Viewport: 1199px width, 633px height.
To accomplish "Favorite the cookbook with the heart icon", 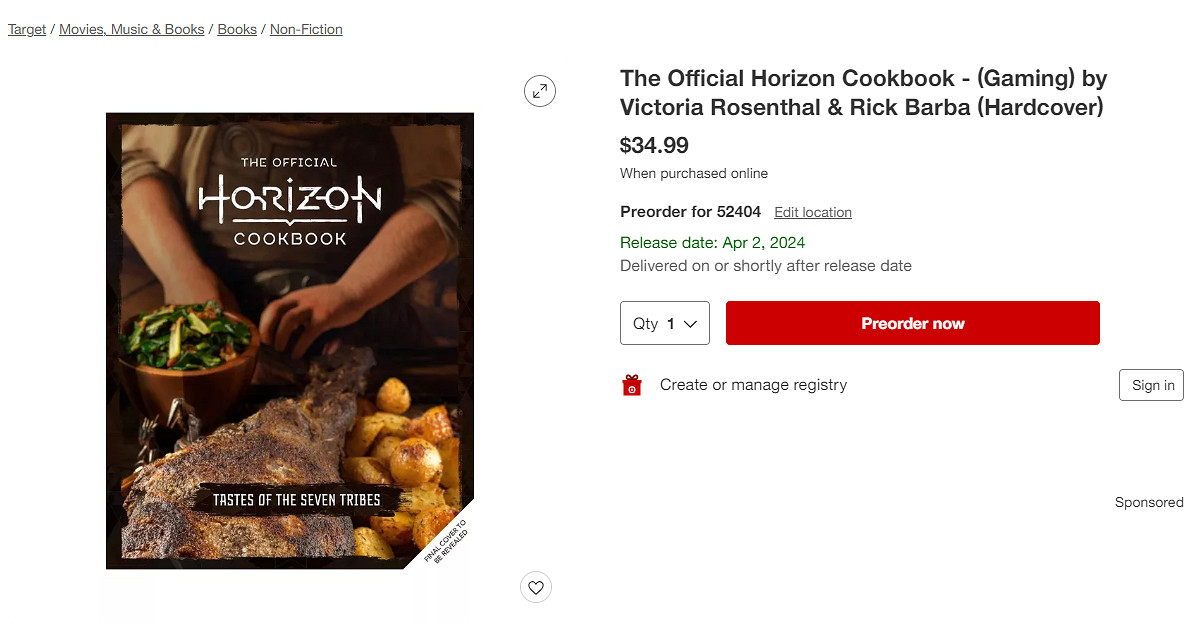I will [x=536, y=587].
